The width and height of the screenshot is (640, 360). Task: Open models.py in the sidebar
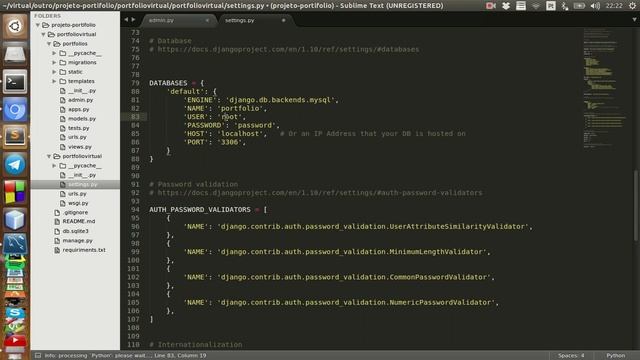pyautogui.click(x=82, y=119)
